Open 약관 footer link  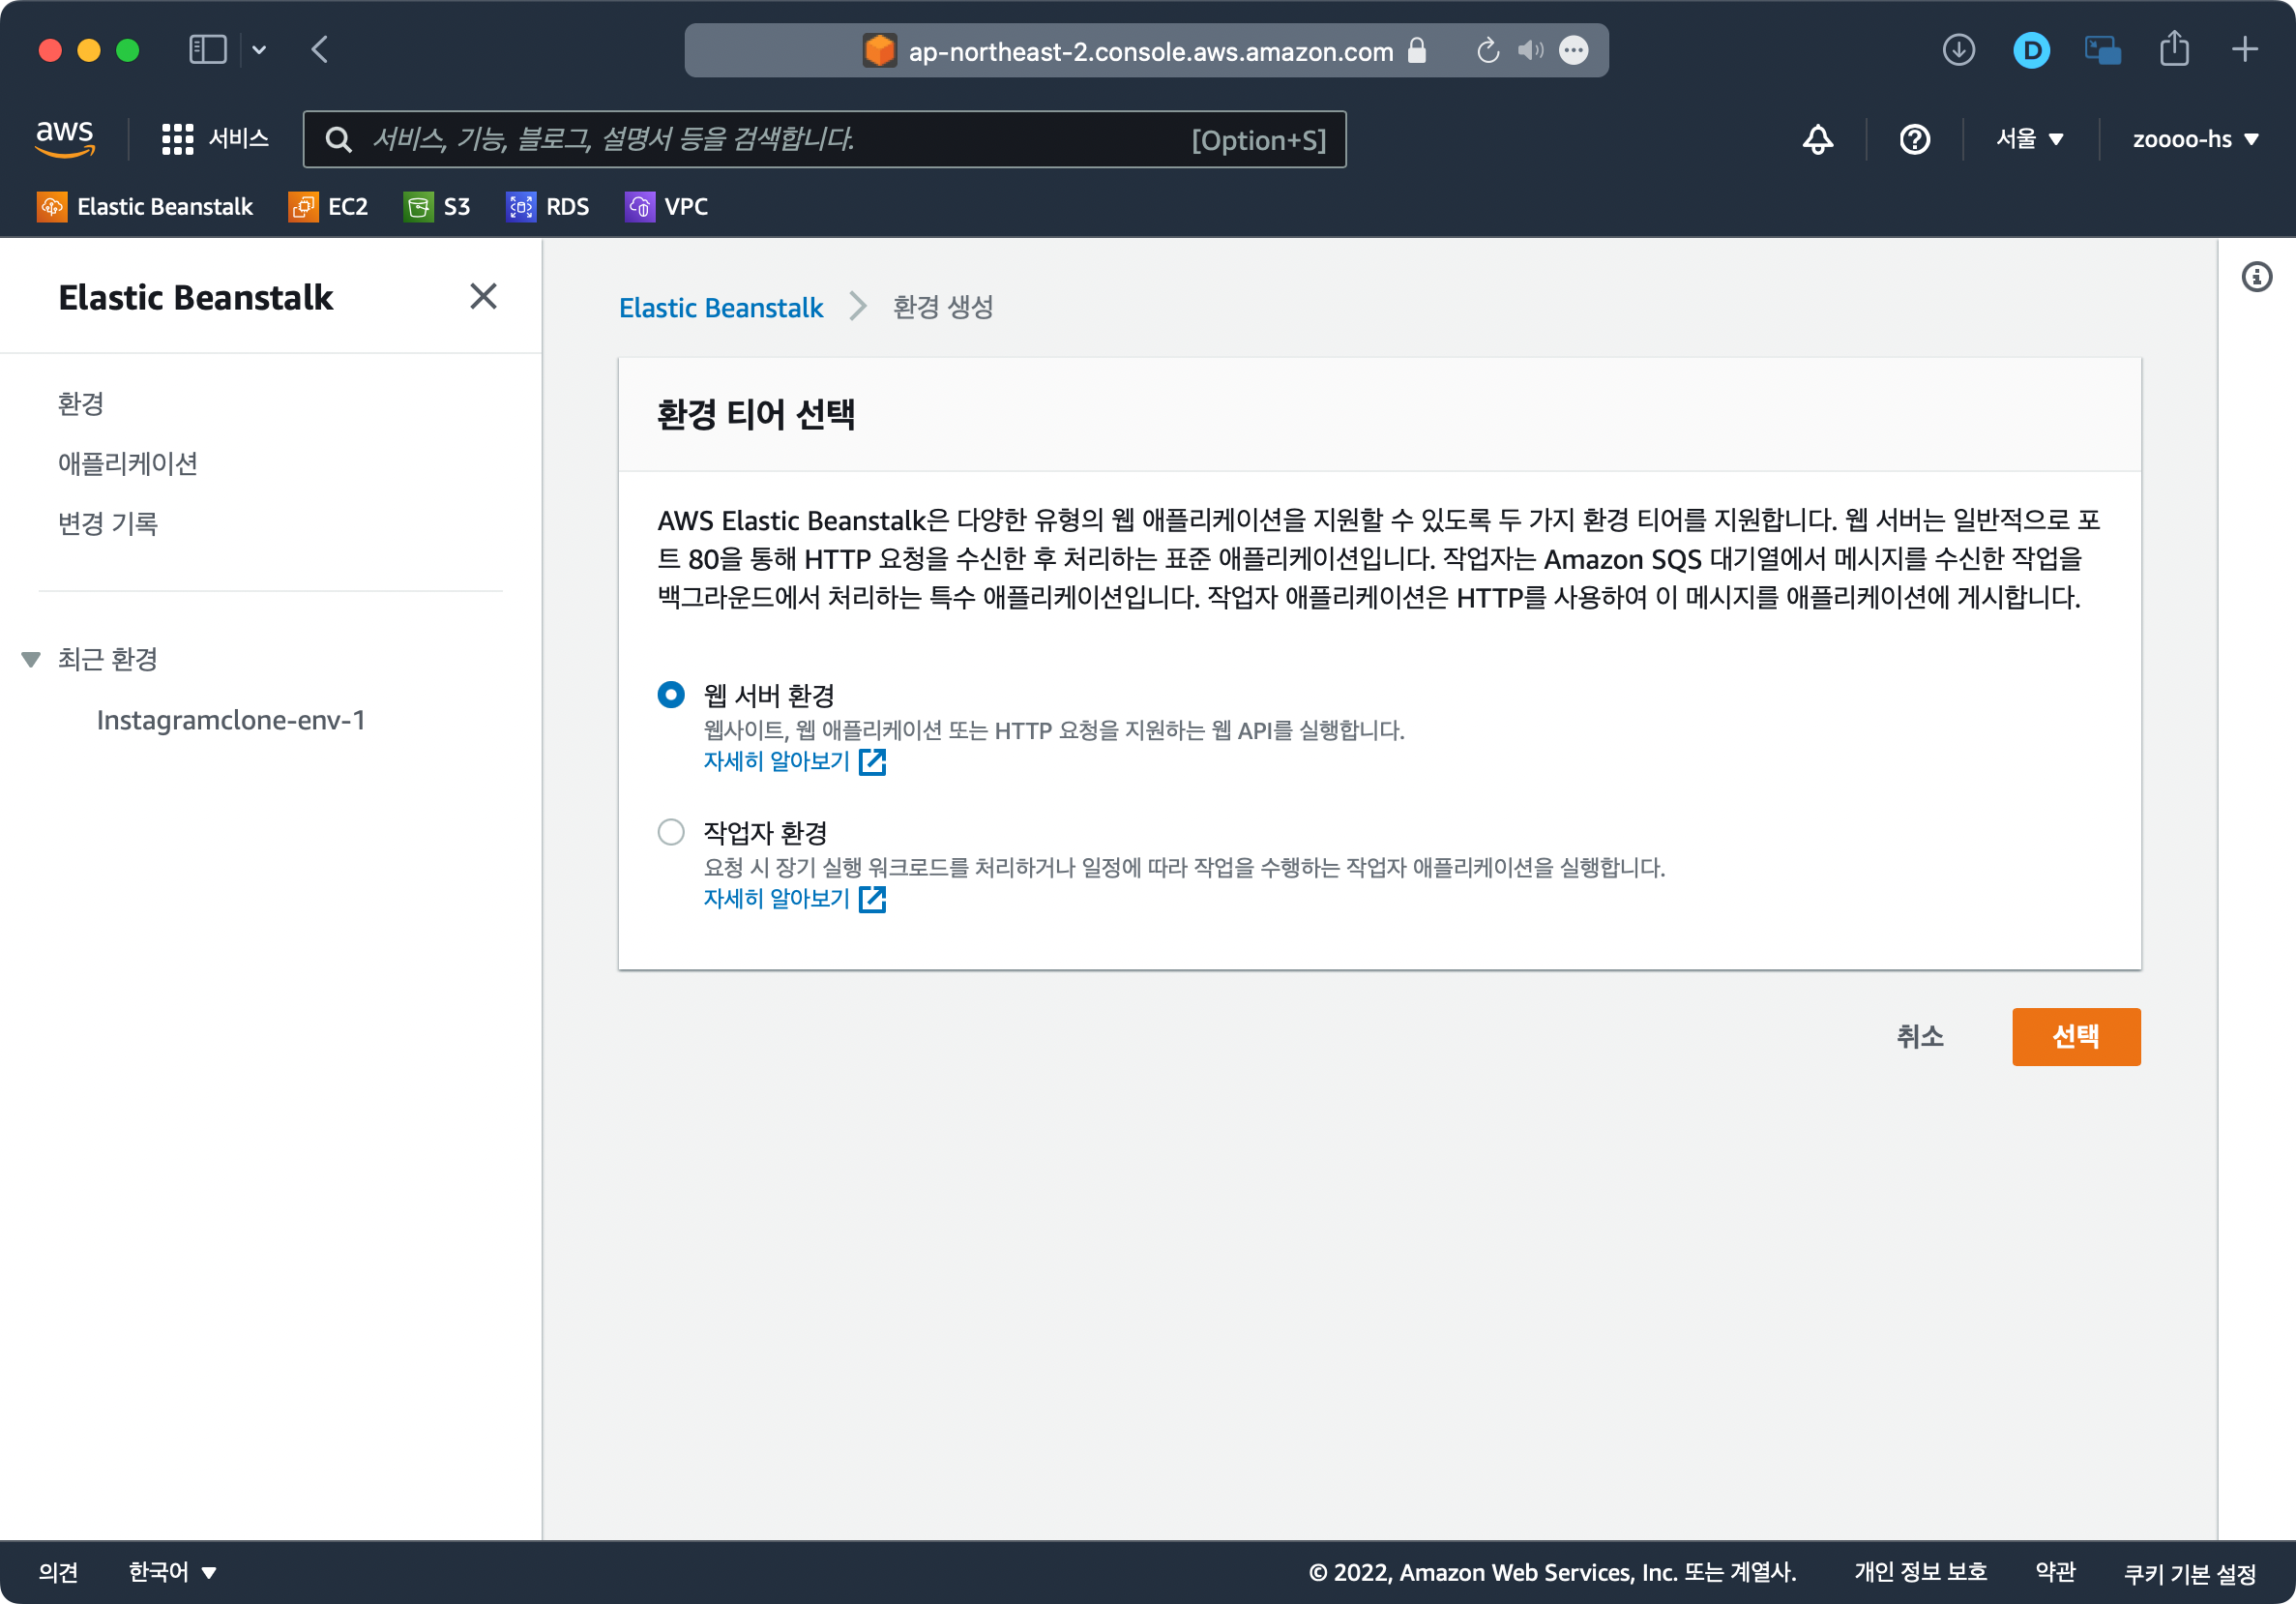pyautogui.click(x=2055, y=1571)
